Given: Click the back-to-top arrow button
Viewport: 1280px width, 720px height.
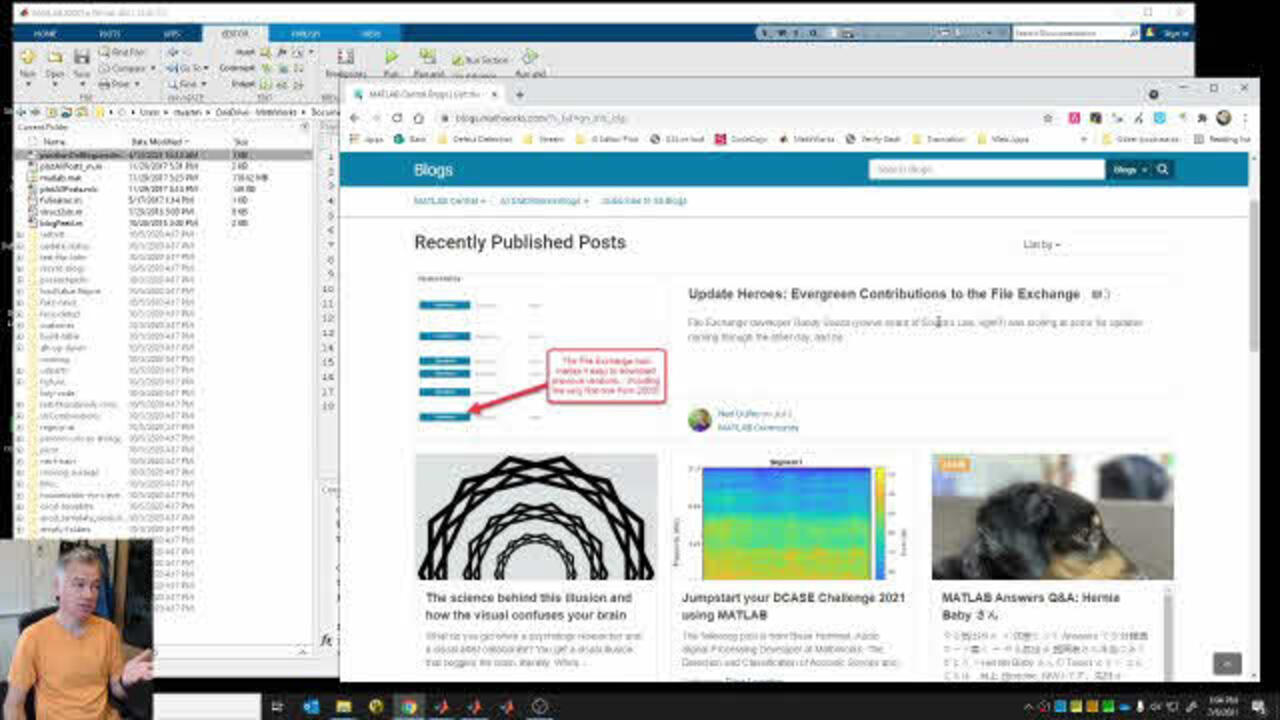Looking at the screenshot, I should tap(1227, 663).
